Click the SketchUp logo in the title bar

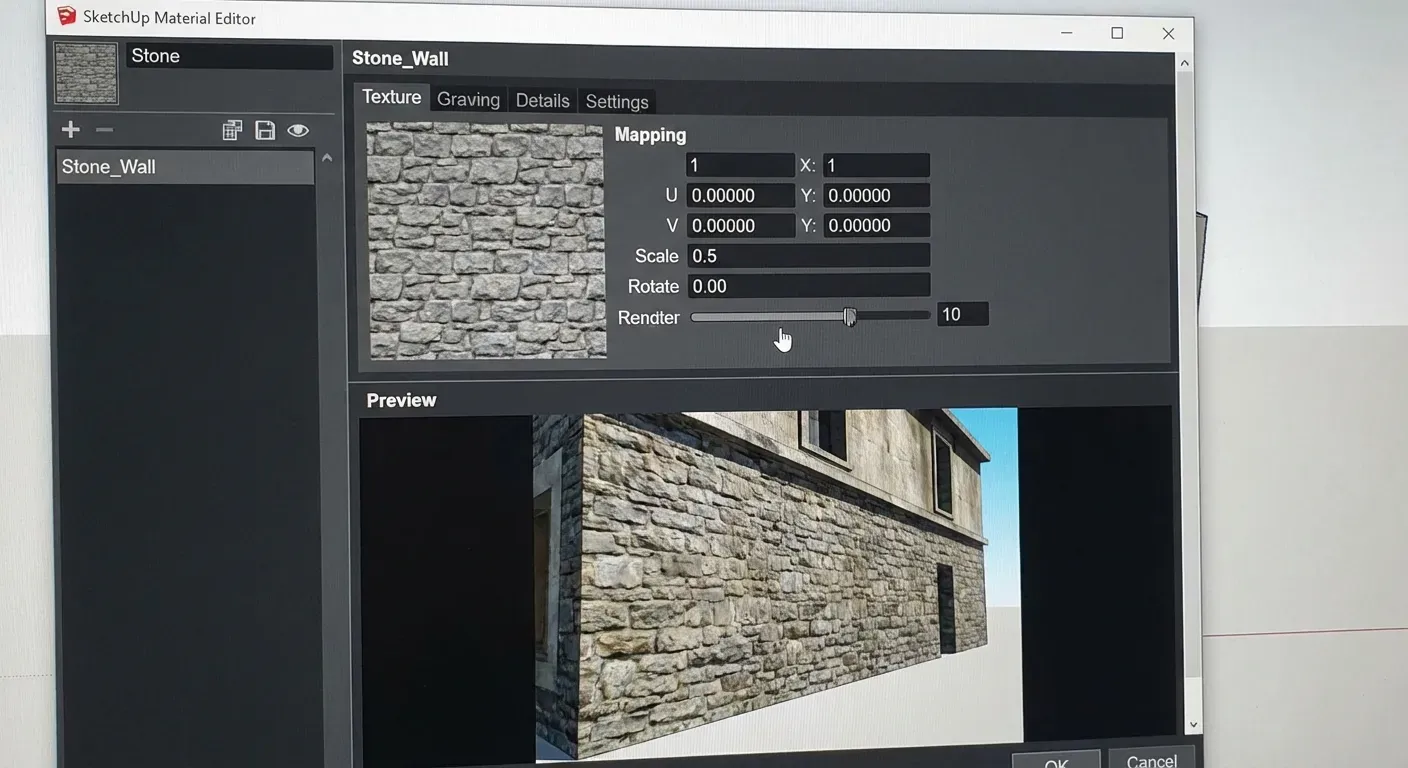tap(66, 16)
